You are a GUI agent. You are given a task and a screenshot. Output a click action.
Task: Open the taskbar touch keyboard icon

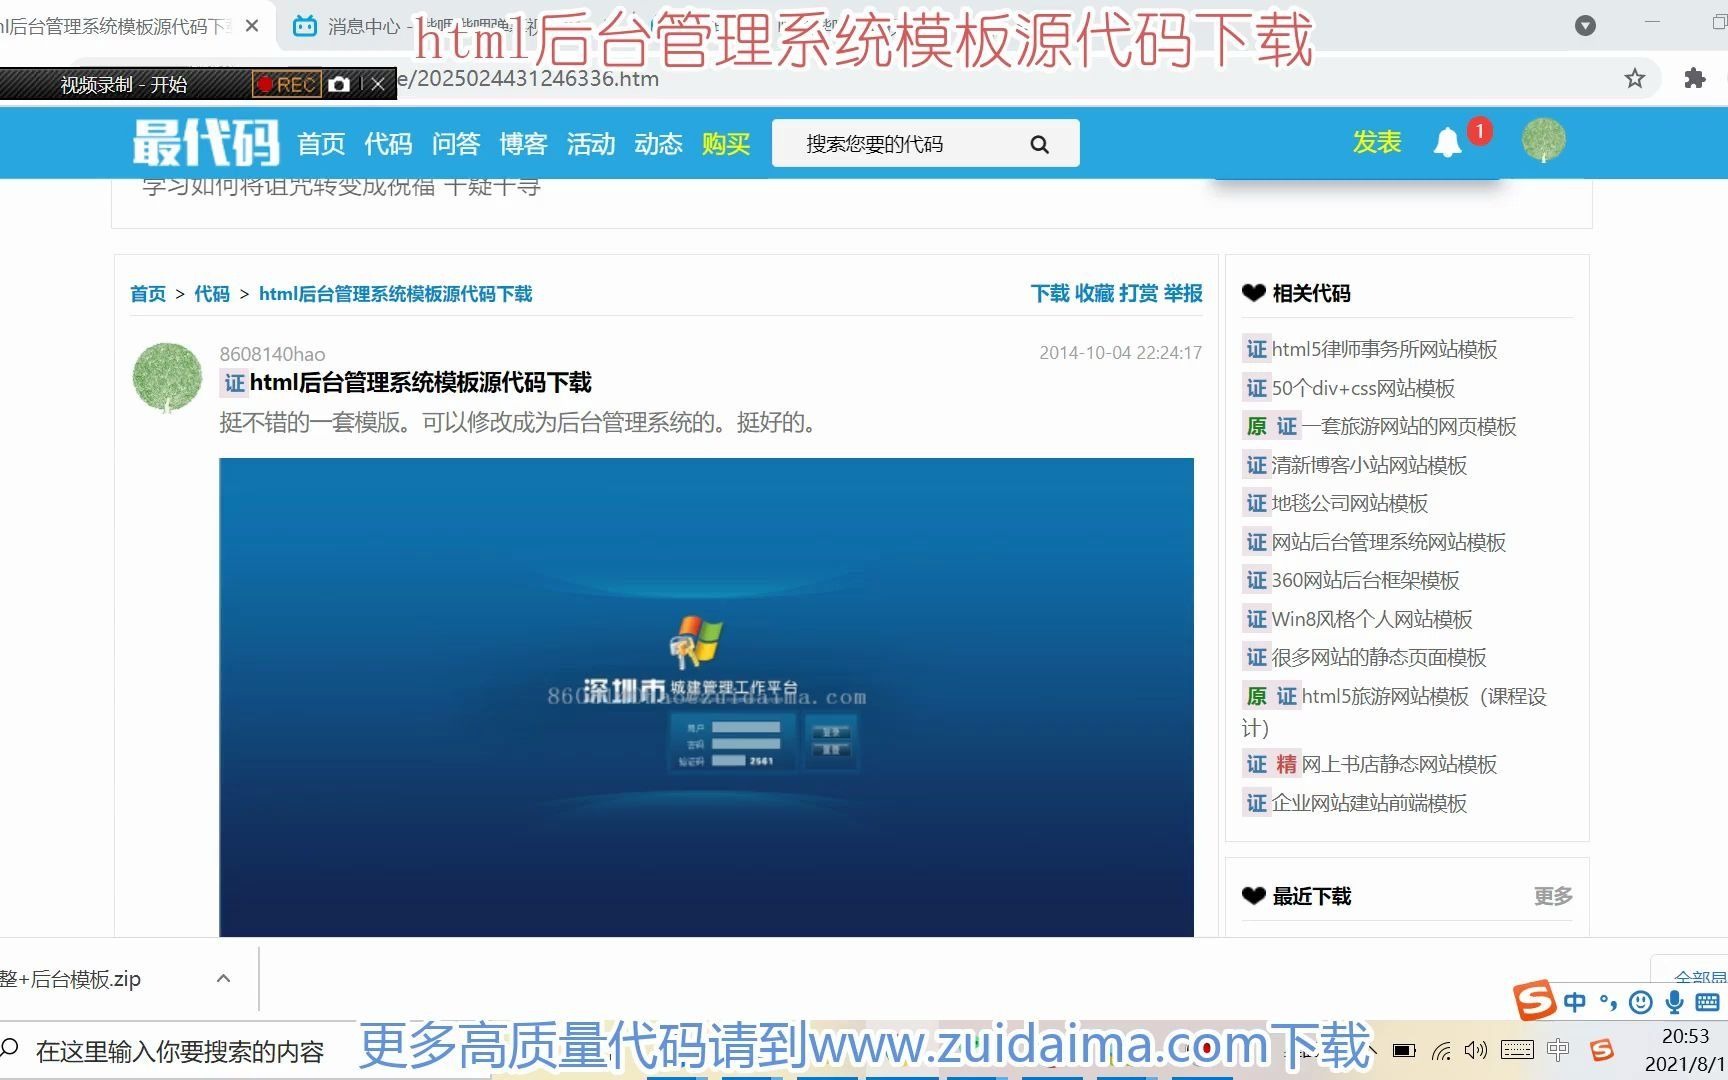(x=1517, y=1050)
